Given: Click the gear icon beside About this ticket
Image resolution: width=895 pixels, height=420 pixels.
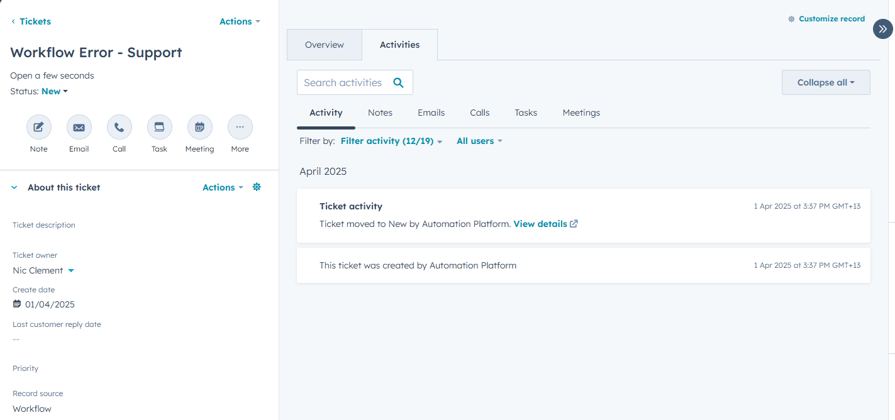Looking at the screenshot, I should point(257,187).
